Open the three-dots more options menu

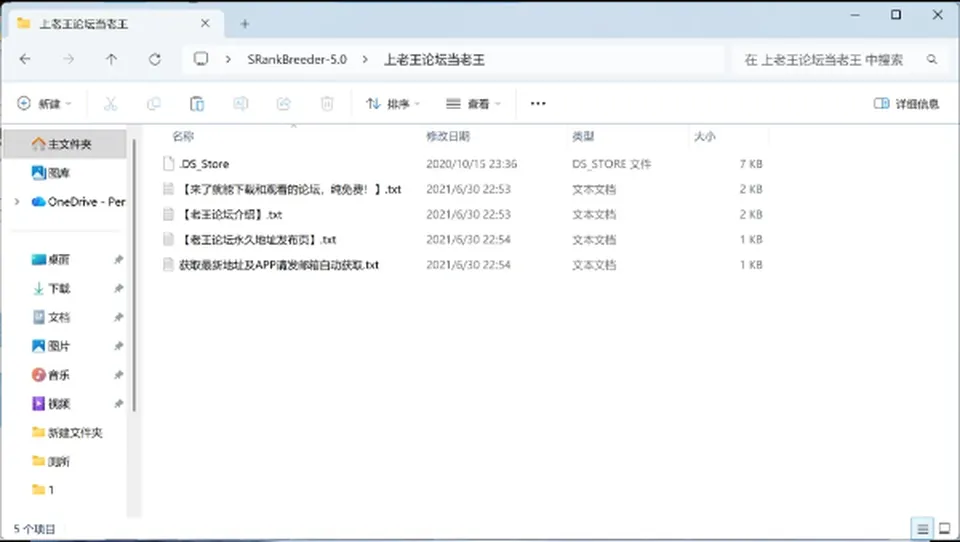(x=538, y=104)
